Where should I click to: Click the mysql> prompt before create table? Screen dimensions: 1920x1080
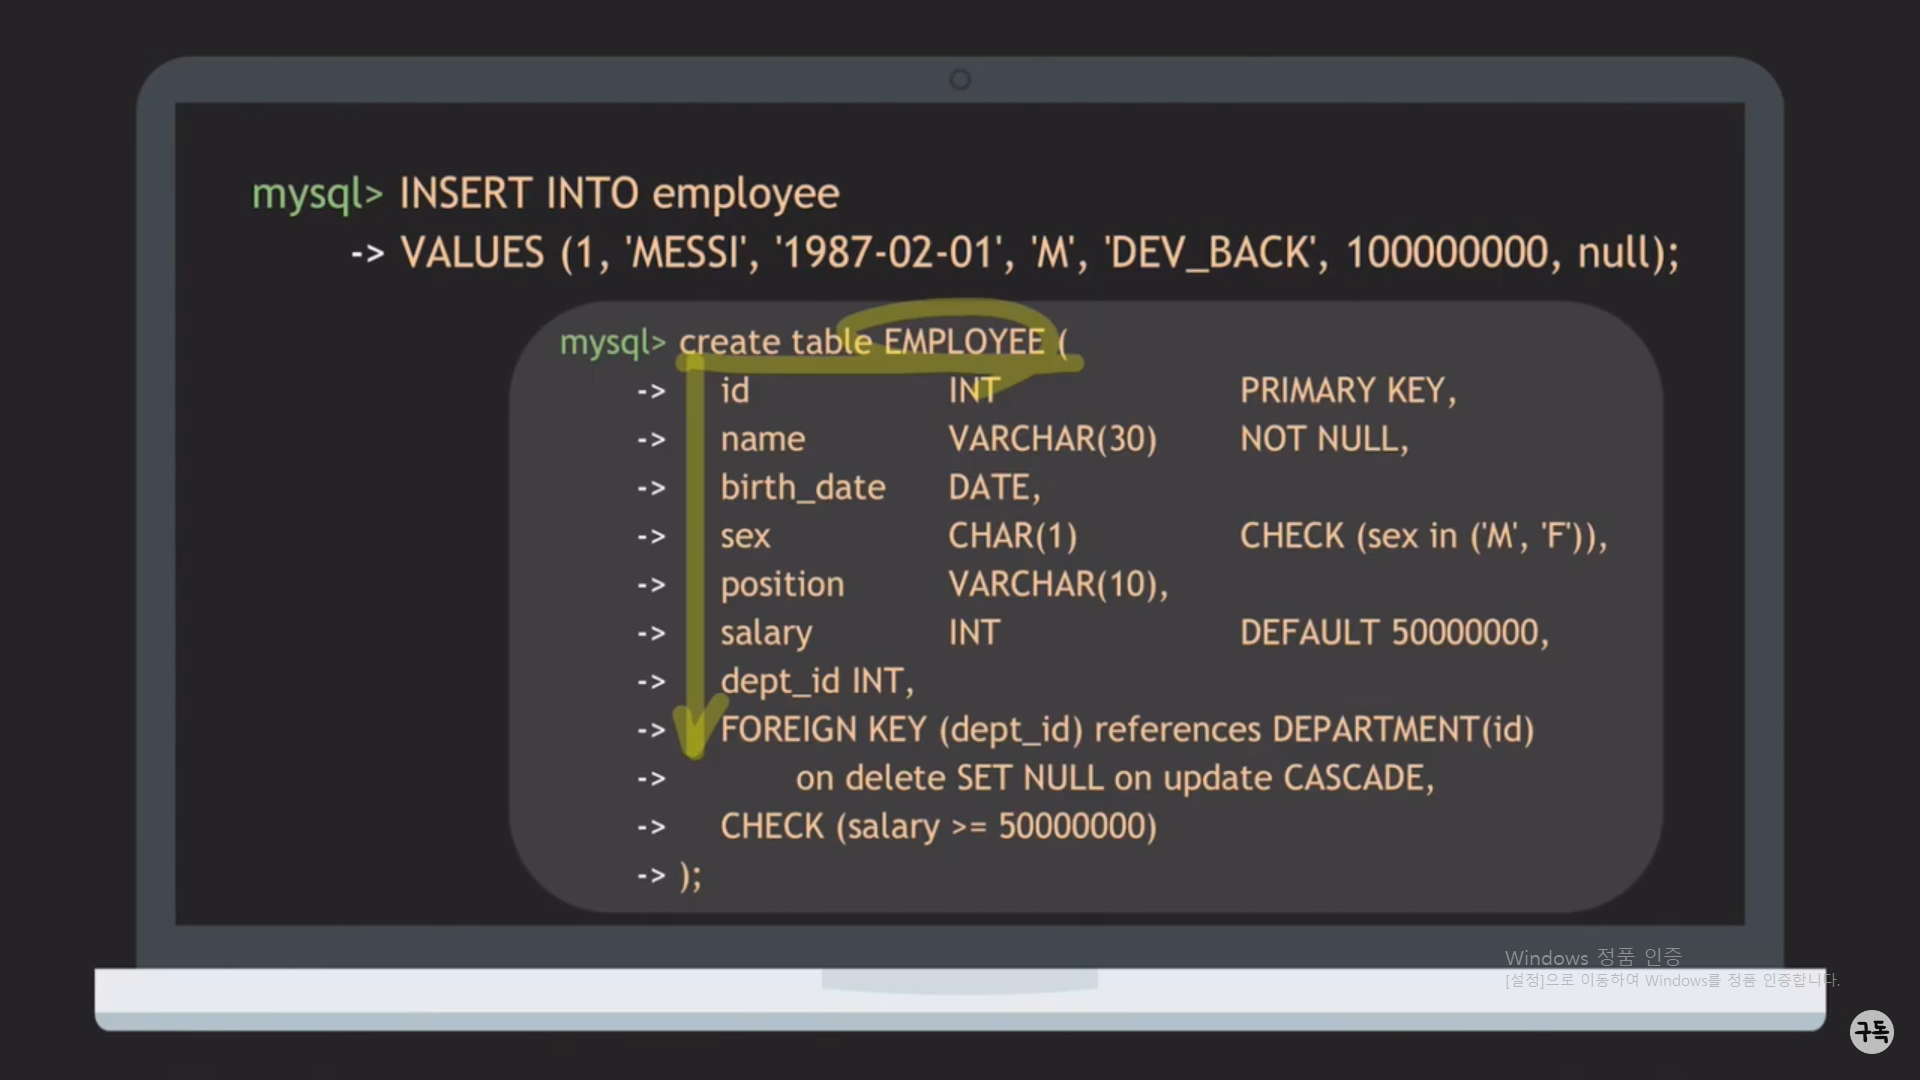pos(612,342)
